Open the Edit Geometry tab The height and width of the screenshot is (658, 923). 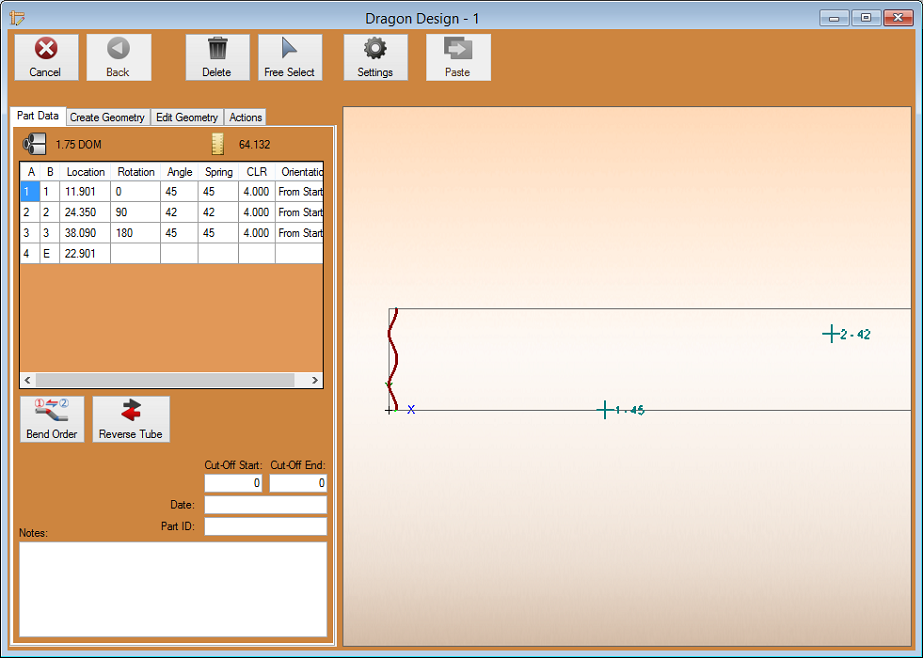coord(187,117)
